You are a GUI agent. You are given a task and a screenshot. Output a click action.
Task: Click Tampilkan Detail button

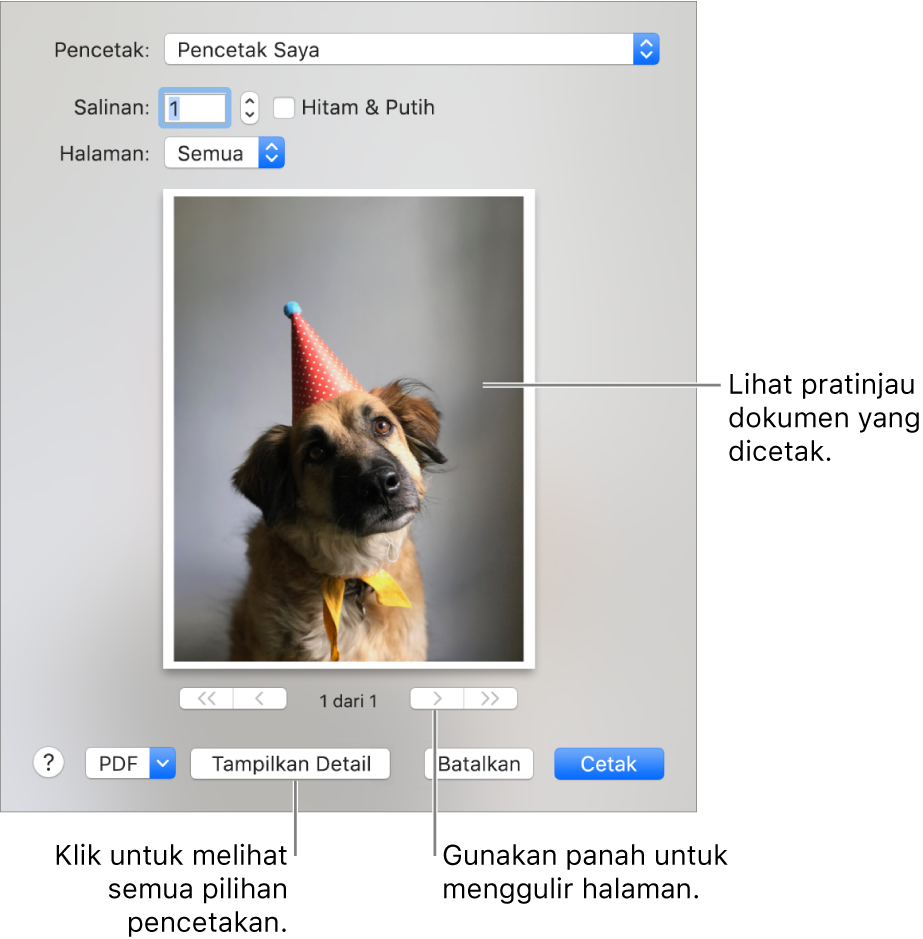tap(290, 764)
